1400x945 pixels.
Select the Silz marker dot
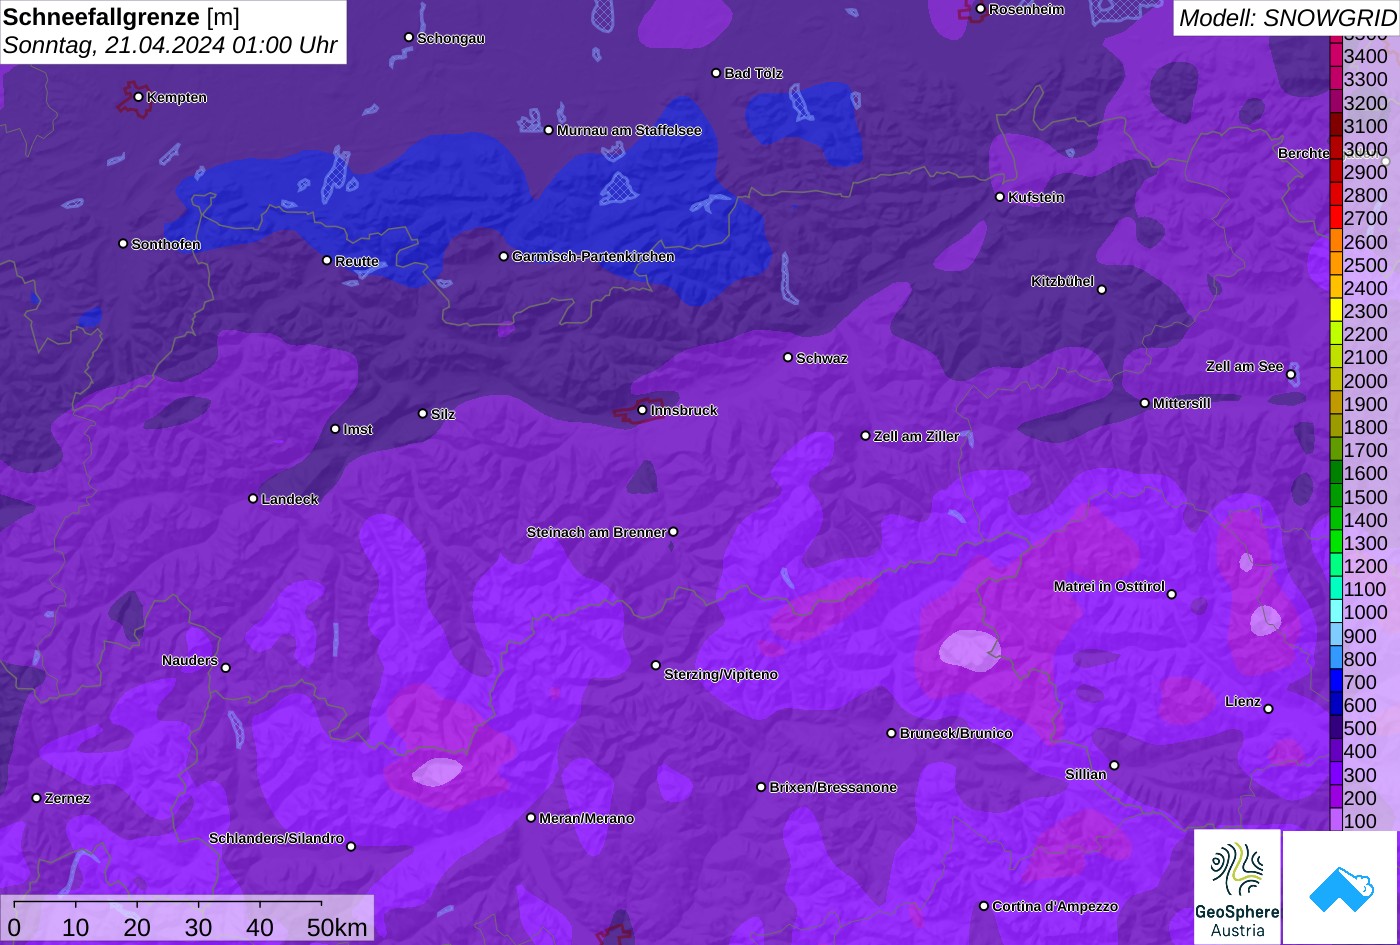coord(423,413)
